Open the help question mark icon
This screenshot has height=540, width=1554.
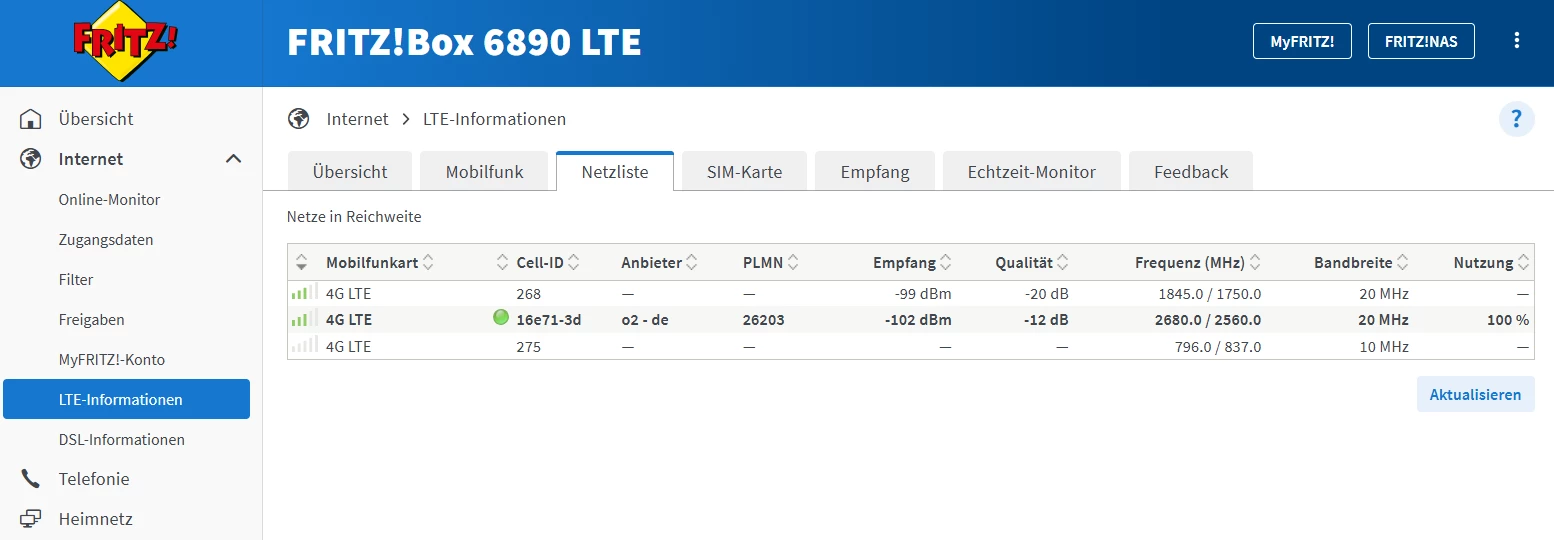click(x=1516, y=119)
